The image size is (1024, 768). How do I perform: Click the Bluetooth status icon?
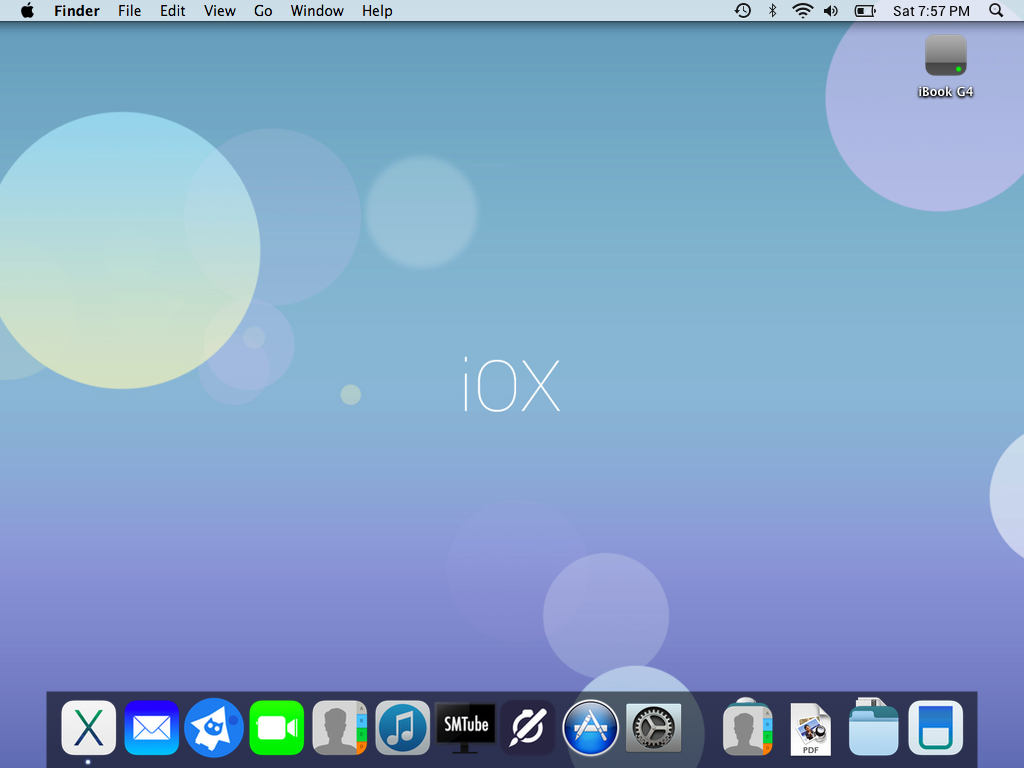pyautogui.click(x=773, y=10)
